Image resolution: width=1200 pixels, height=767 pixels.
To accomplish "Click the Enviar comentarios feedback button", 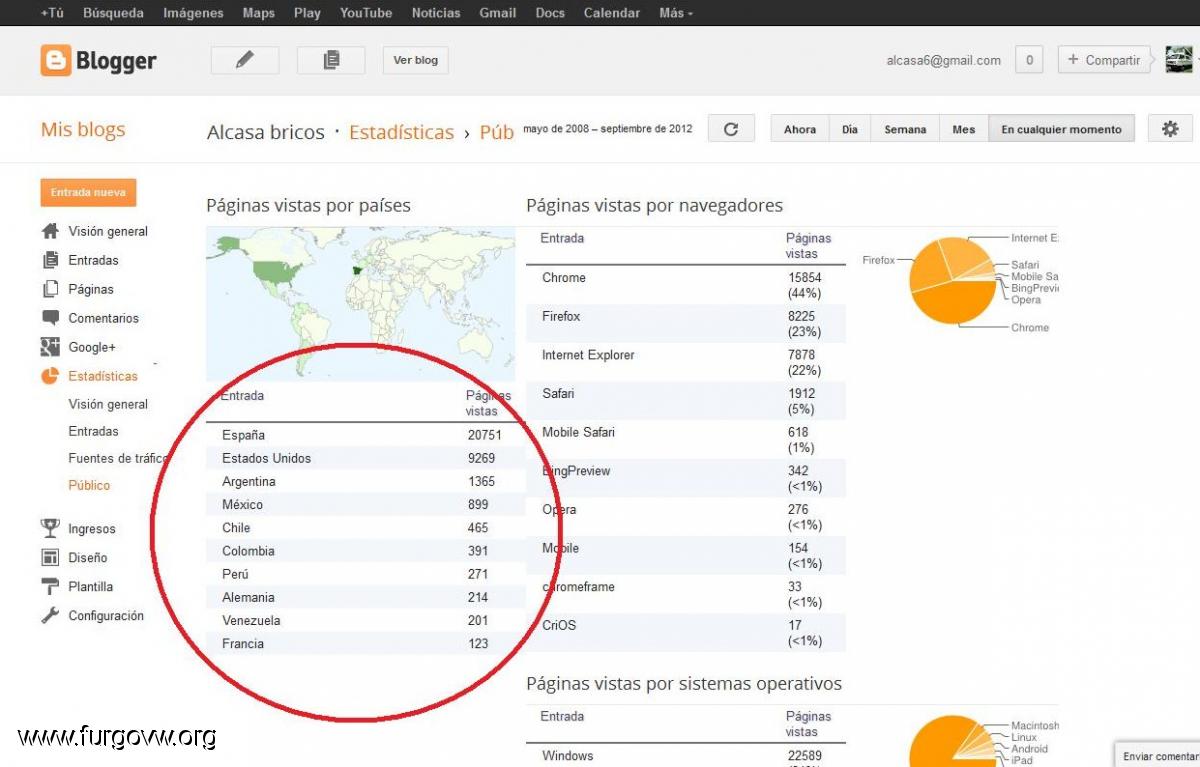I will [x=1157, y=755].
